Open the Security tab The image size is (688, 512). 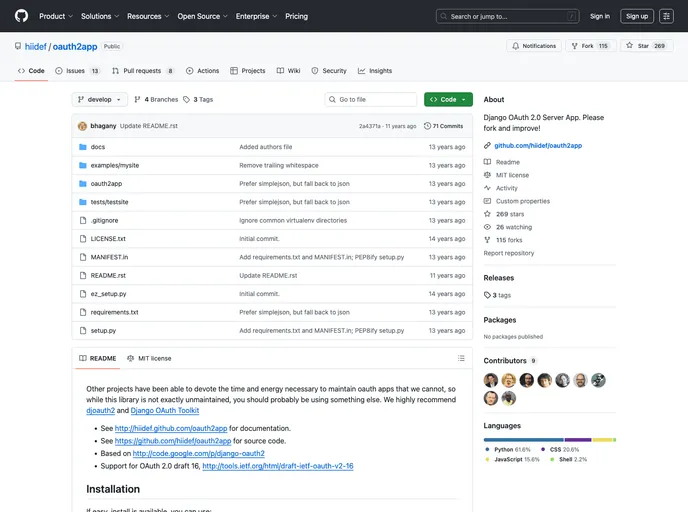pos(329,71)
